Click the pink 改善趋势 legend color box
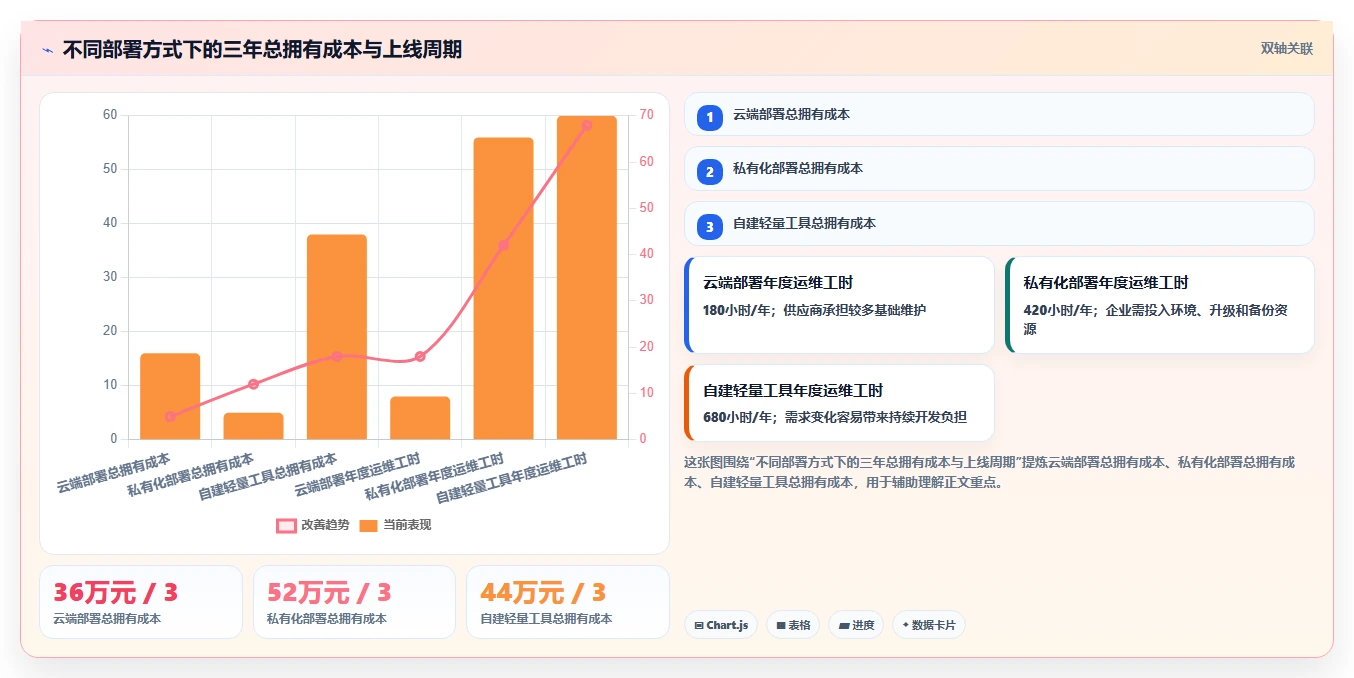This screenshot has width=1354, height=678. [286, 526]
